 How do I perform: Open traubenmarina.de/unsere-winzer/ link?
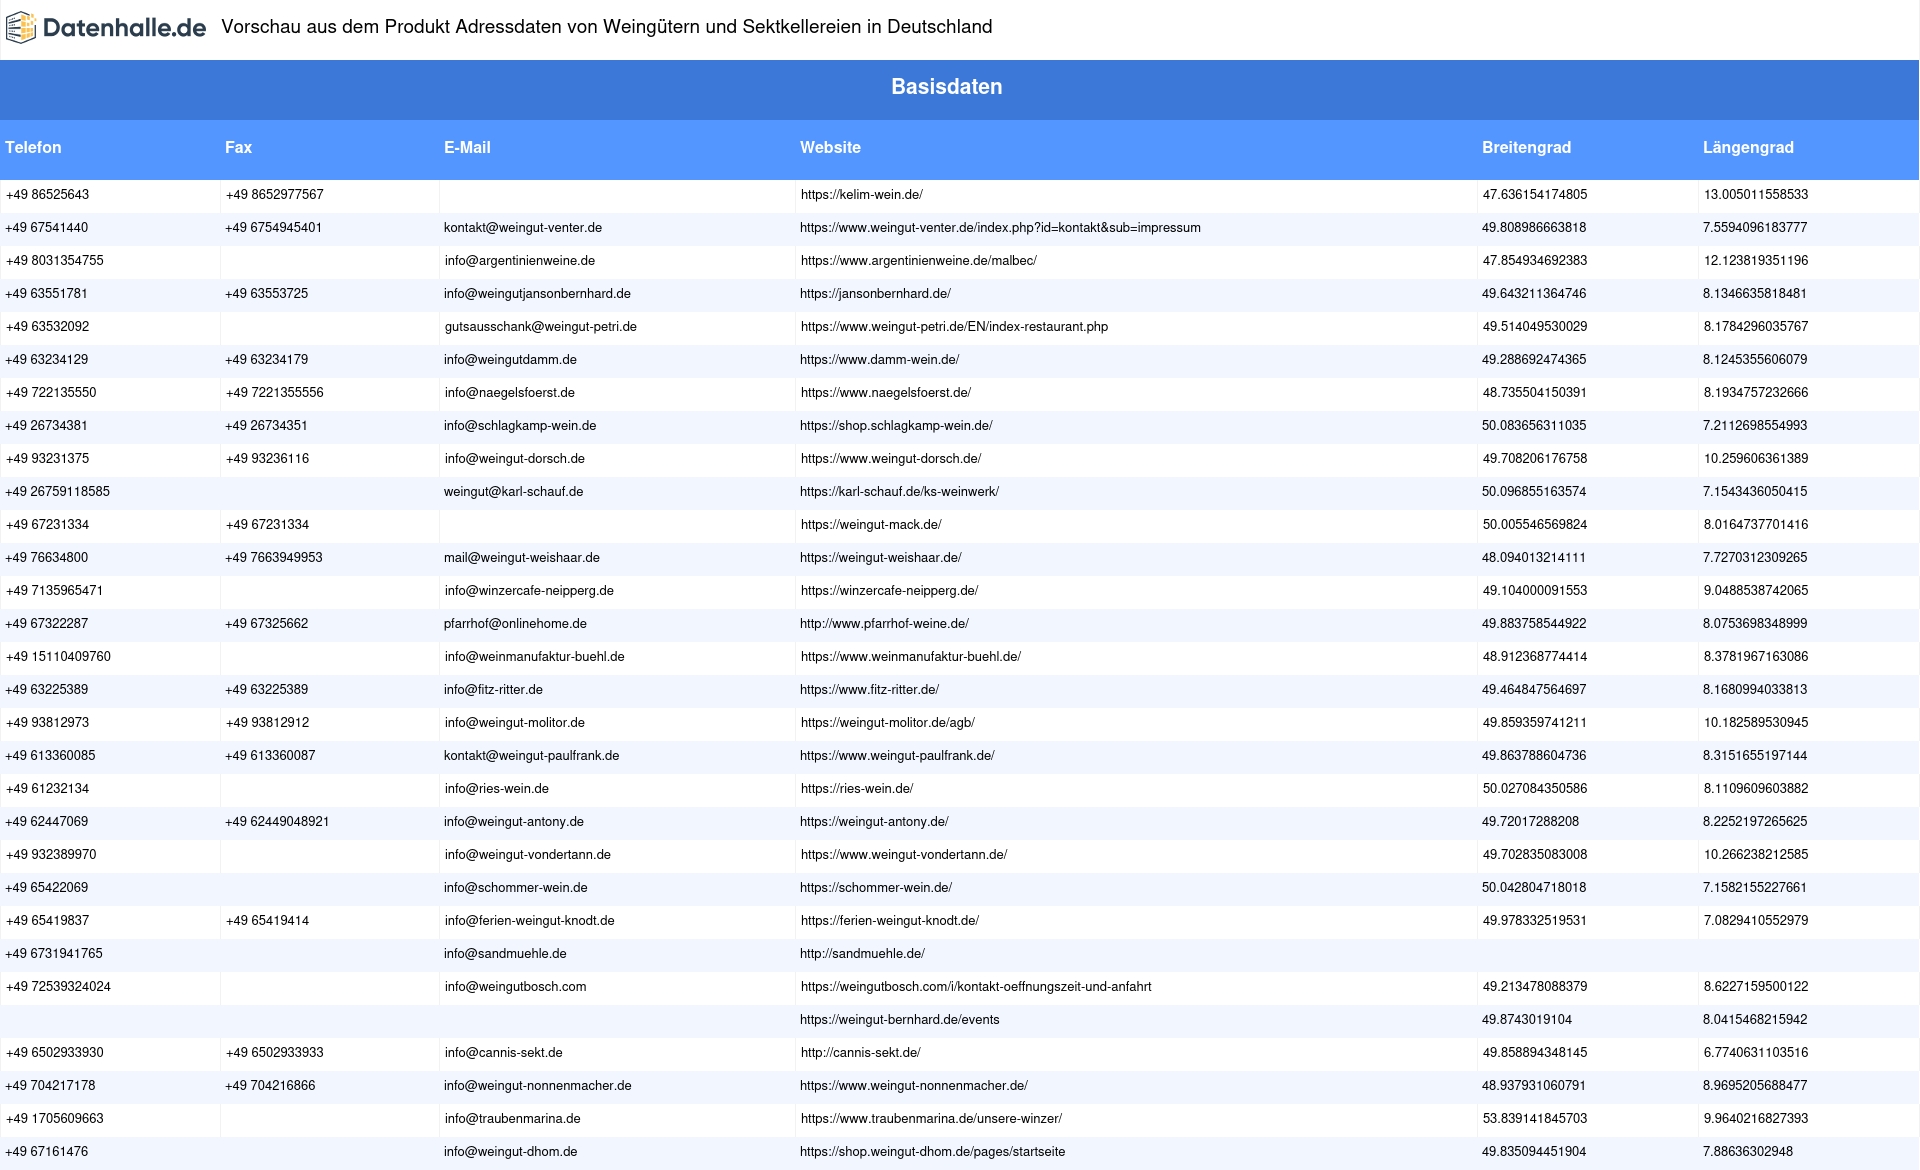(x=931, y=1119)
